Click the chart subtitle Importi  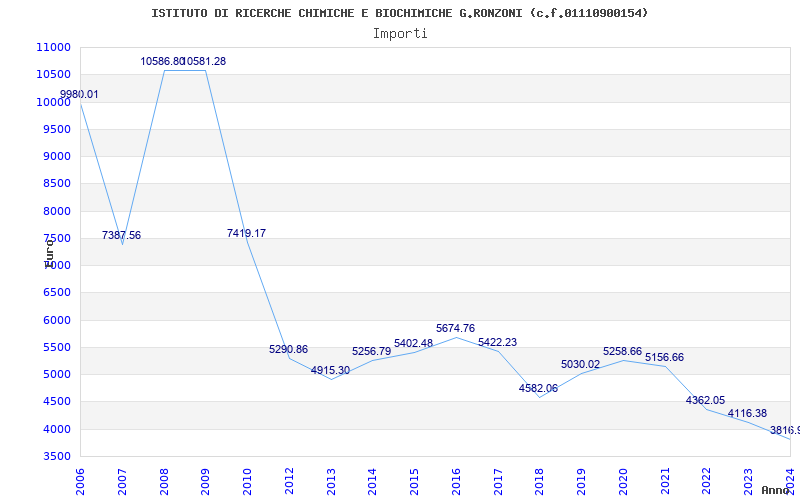(400, 34)
